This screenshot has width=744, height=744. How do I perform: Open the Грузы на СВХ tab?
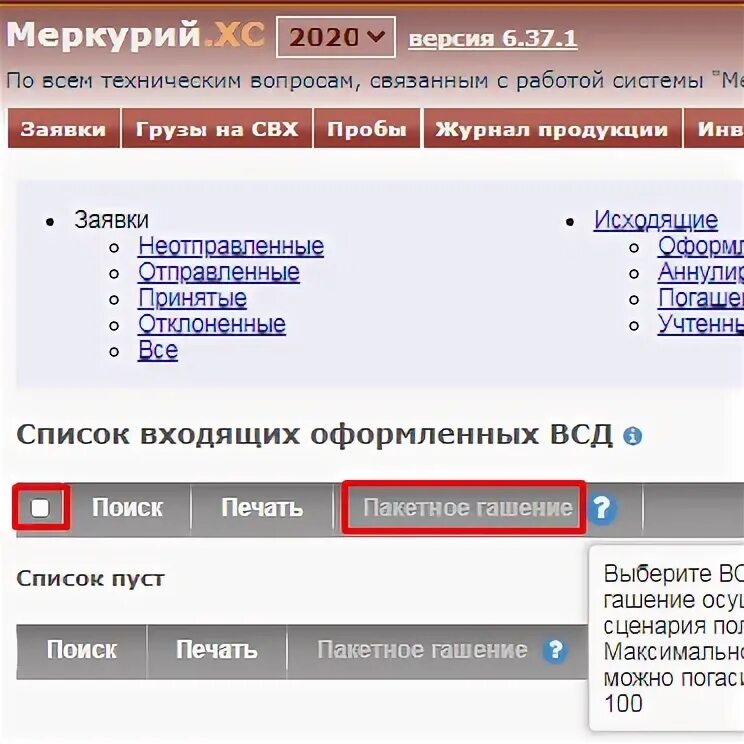pyautogui.click(x=217, y=129)
